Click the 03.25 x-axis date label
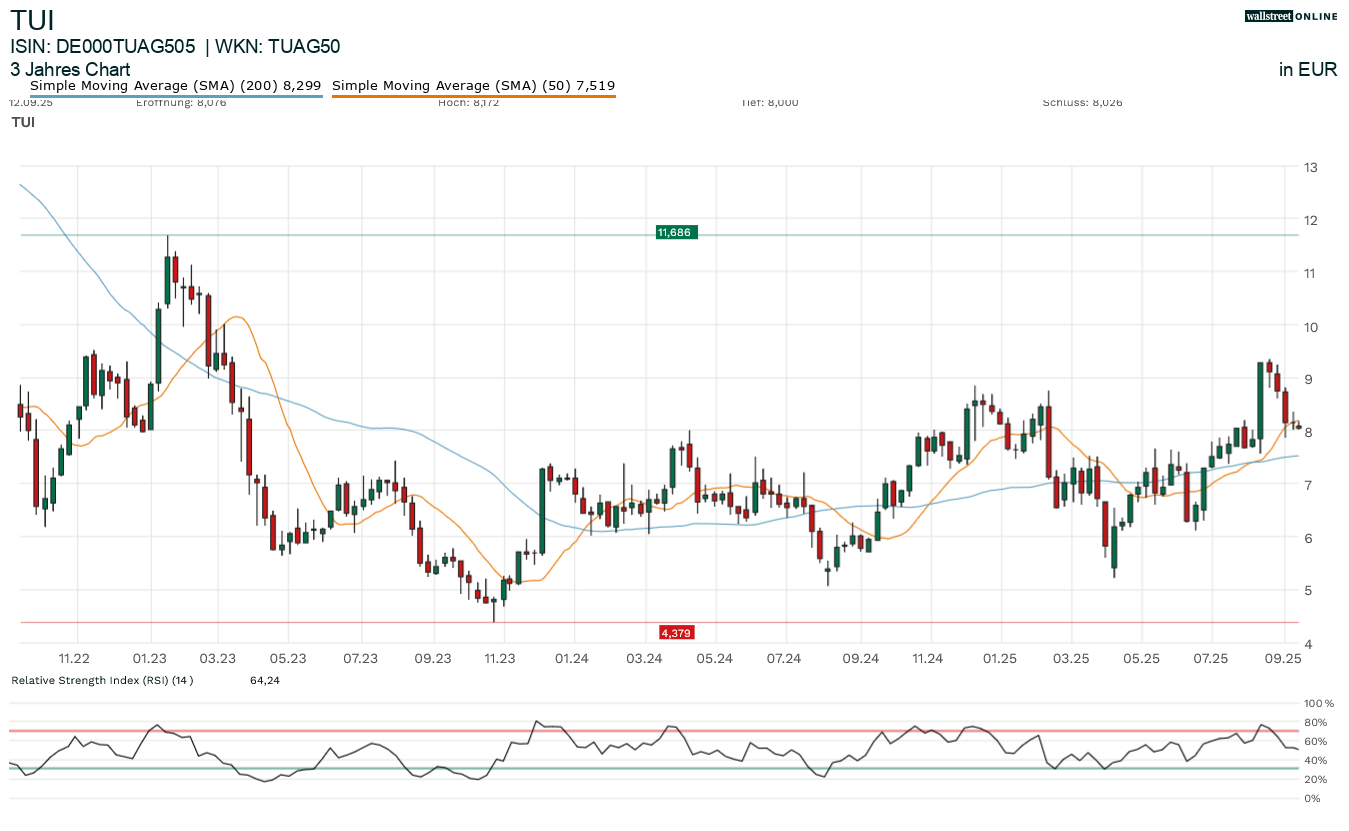This screenshot has width=1349, height=831. (x=1072, y=658)
